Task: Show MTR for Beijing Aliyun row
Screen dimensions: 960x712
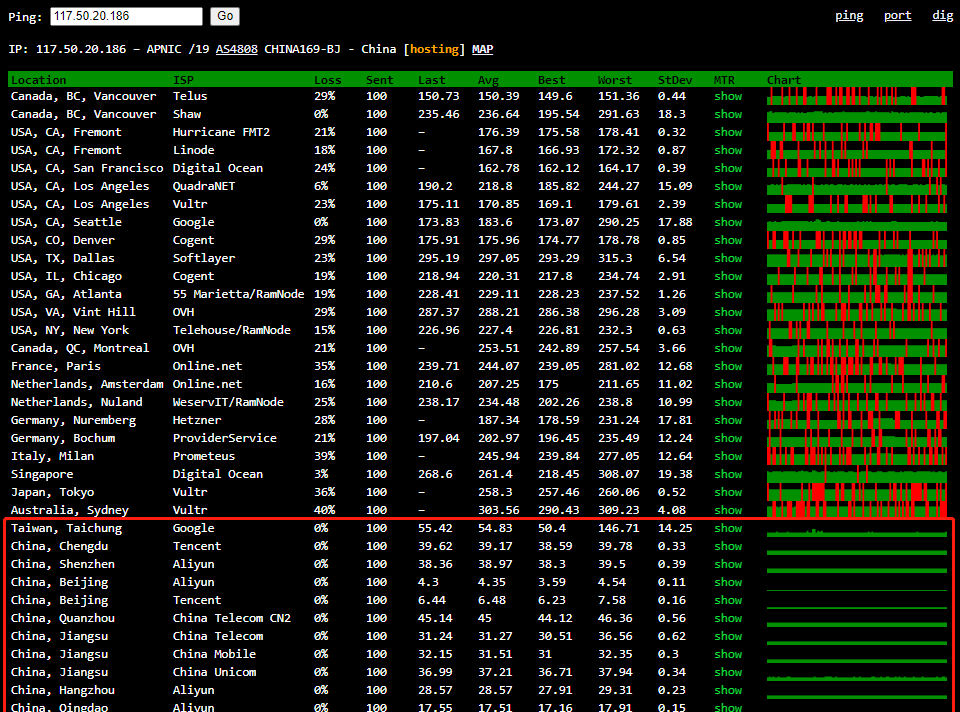Action: coord(728,582)
